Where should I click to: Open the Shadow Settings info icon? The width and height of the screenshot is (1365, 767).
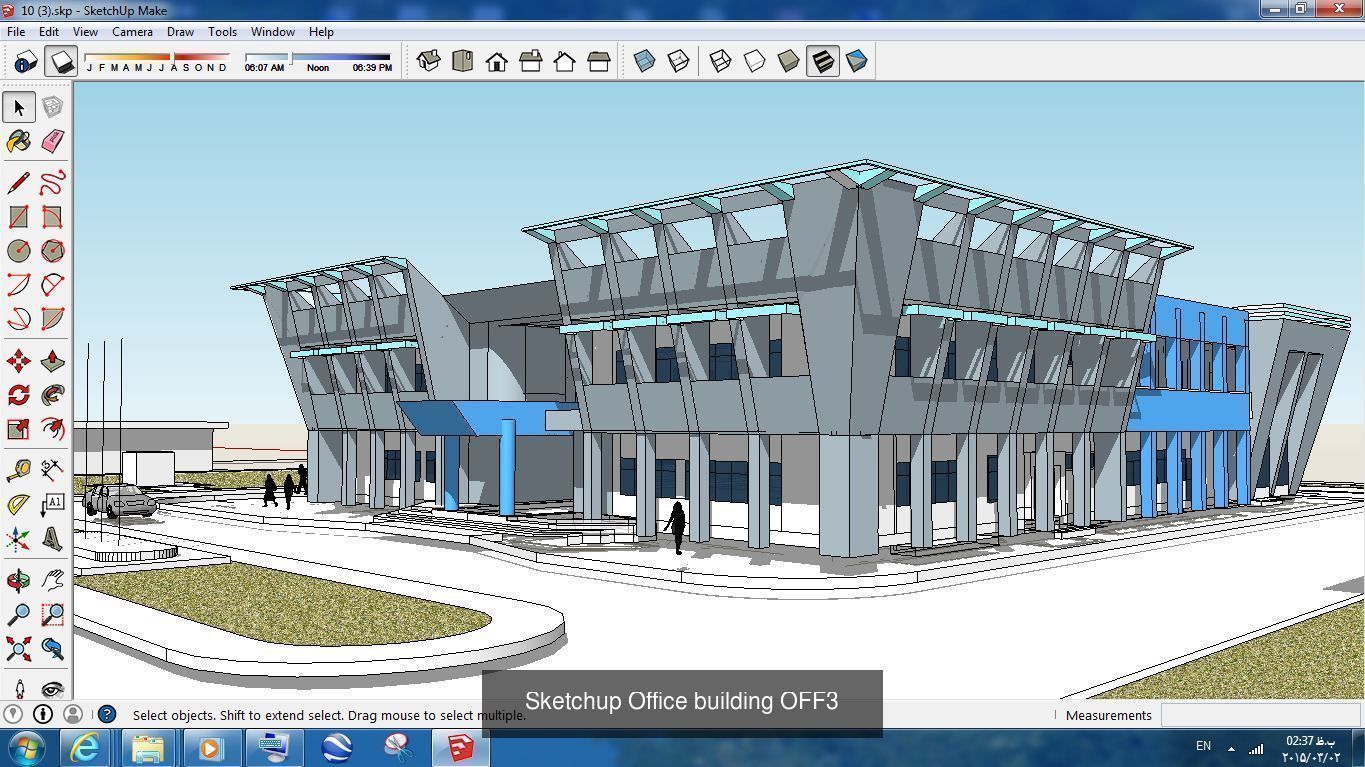25,61
